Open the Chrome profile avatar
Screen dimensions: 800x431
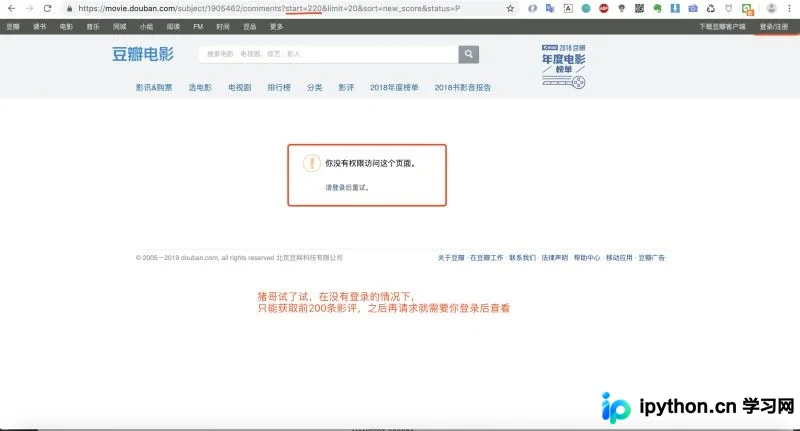771,9
